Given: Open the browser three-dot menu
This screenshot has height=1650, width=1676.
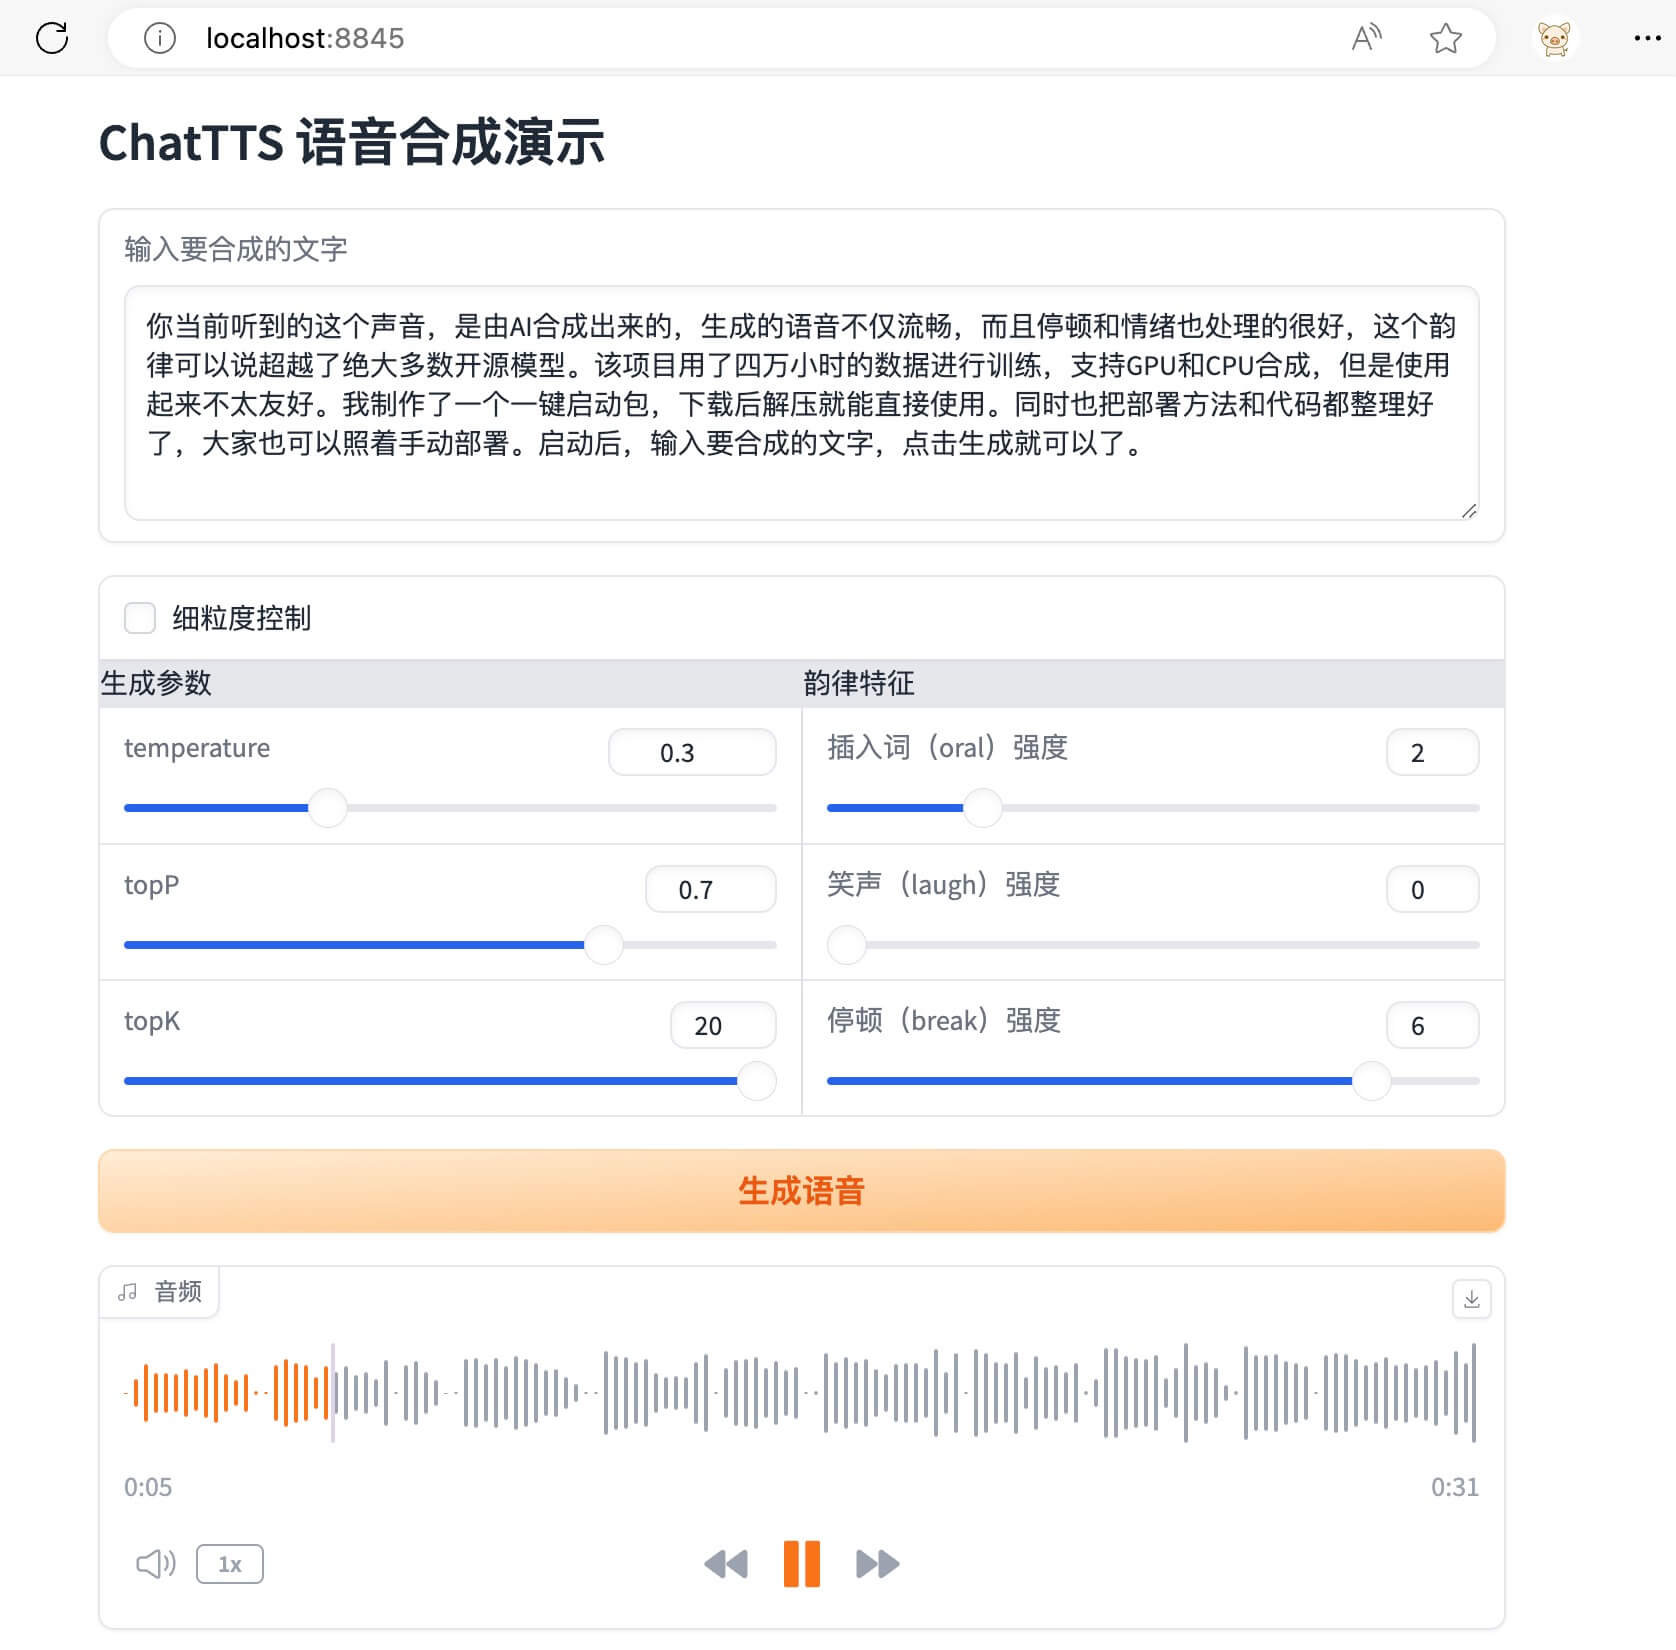Looking at the screenshot, I should coord(1646,38).
